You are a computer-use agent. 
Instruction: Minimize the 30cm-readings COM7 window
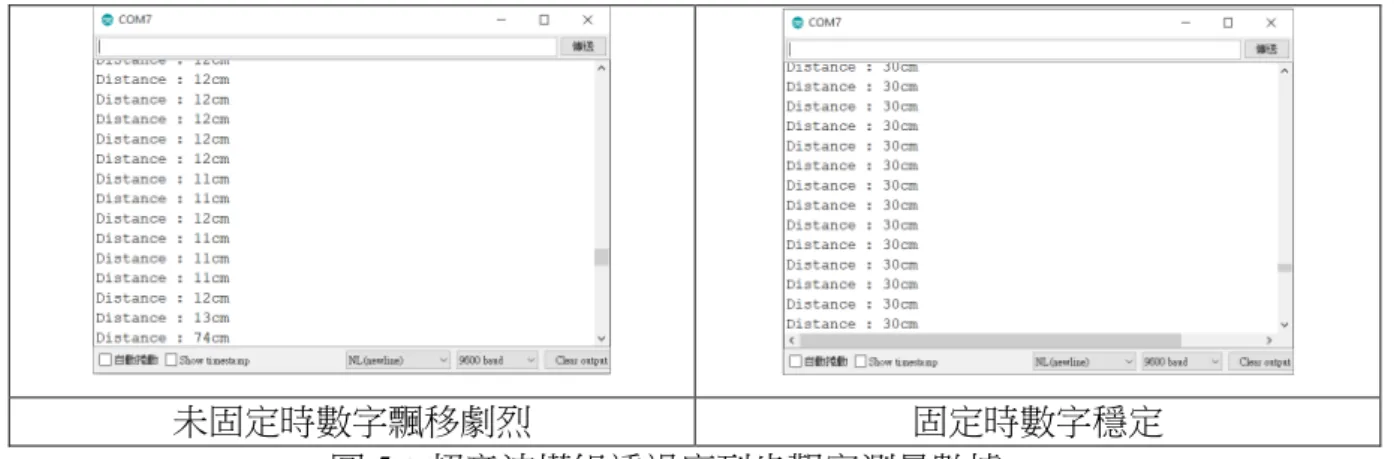[1186, 22]
